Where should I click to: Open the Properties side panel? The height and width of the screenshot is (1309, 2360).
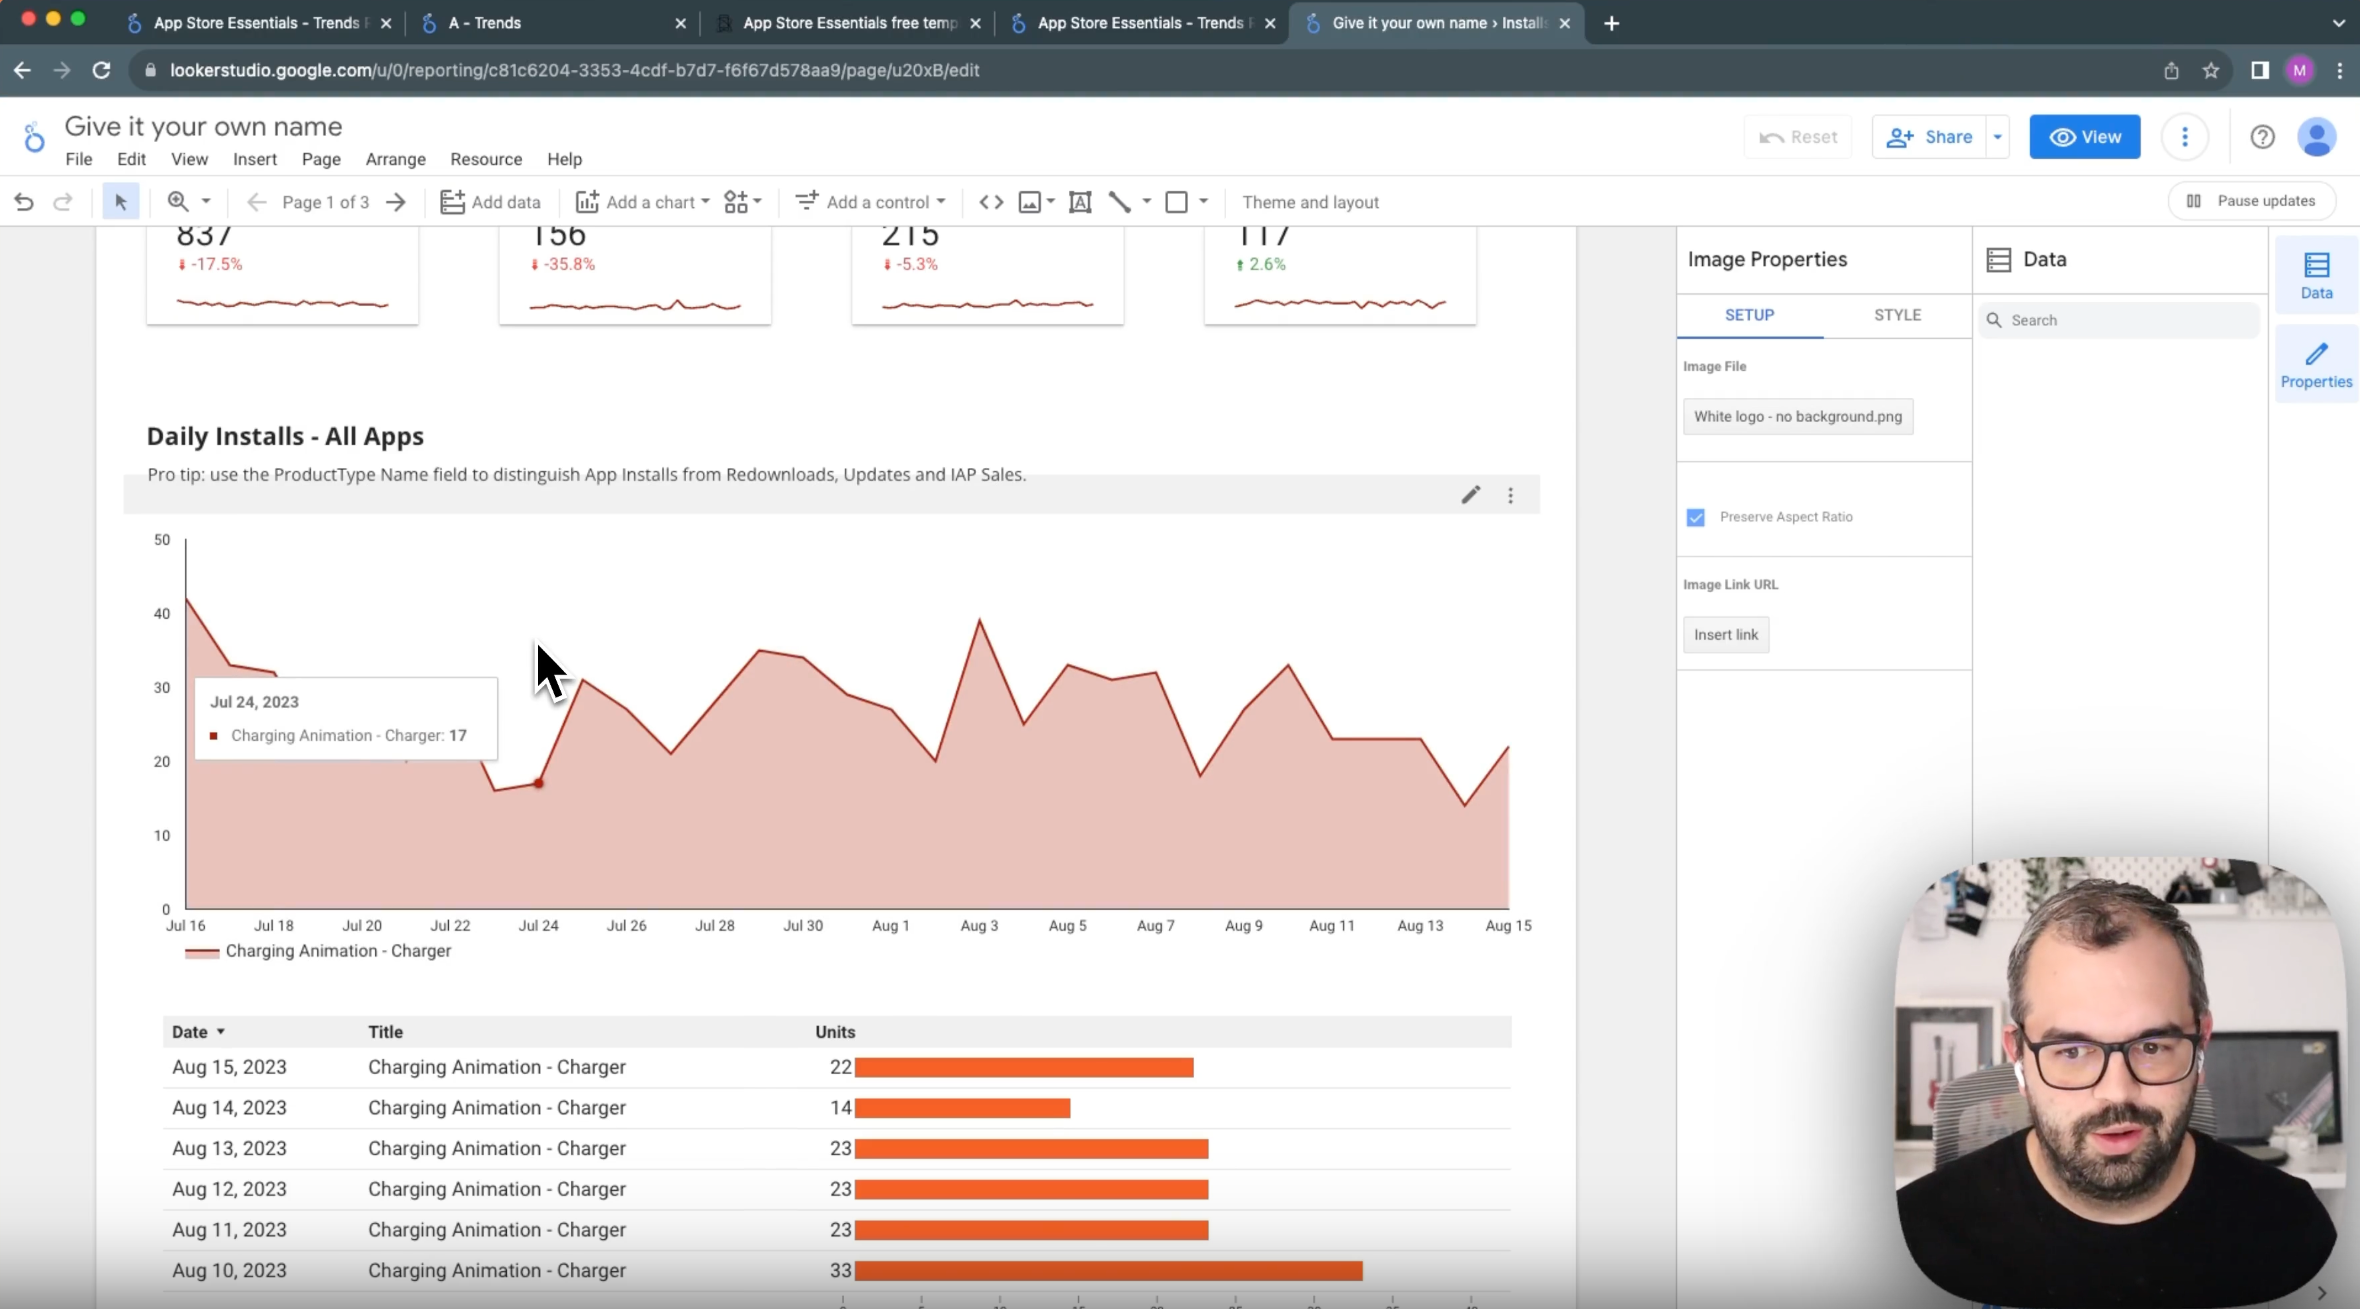click(x=2315, y=365)
